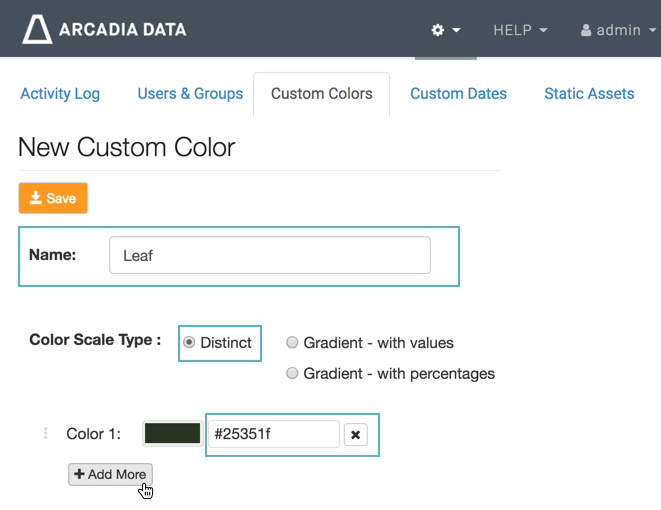661x510 pixels.
Task: Click the #25351f hex code field
Action: tap(273, 434)
